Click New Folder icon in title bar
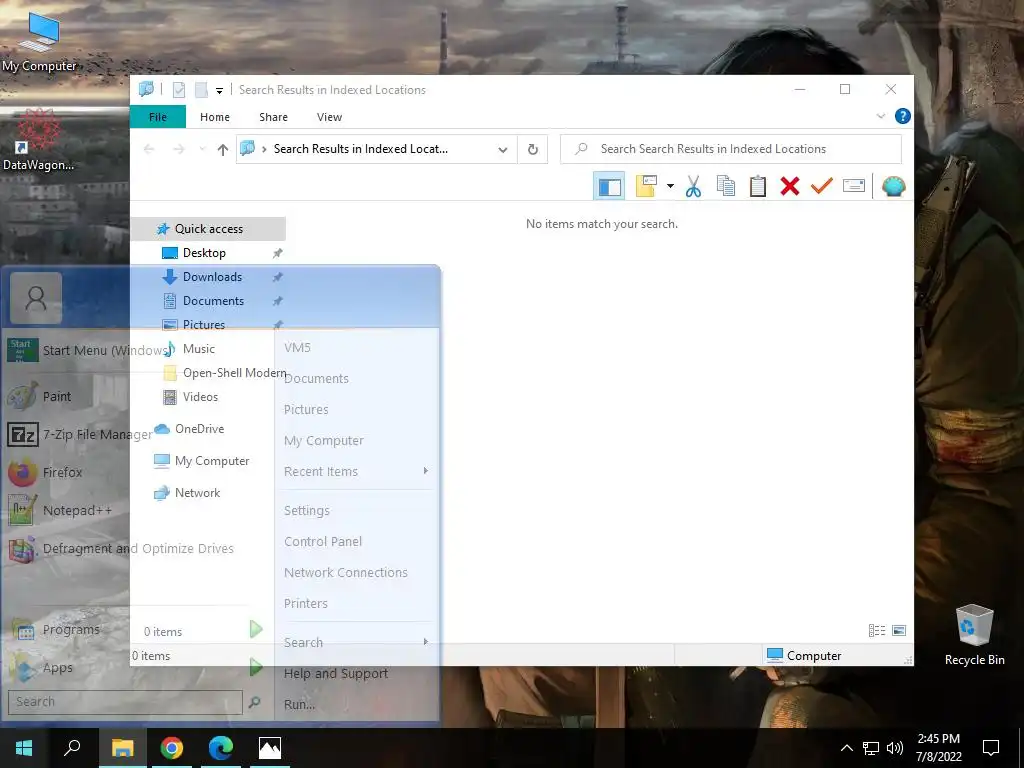Viewport: 1024px width, 768px height. click(201, 90)
